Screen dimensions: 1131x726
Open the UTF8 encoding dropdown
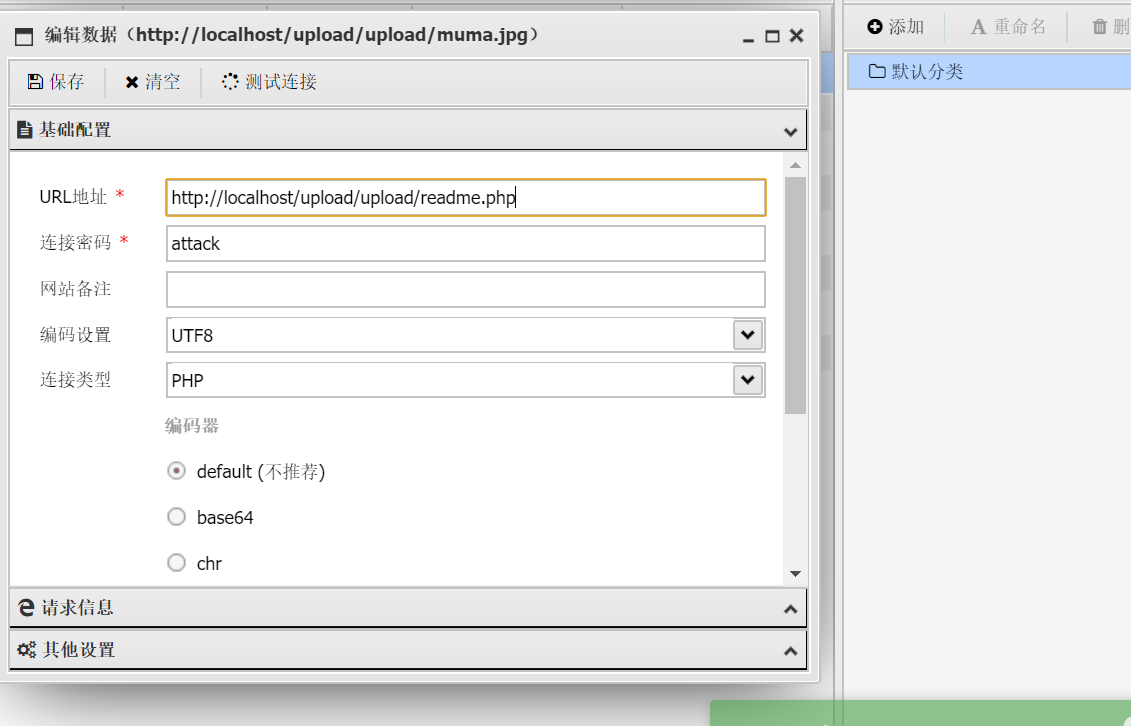coord(748,335)
